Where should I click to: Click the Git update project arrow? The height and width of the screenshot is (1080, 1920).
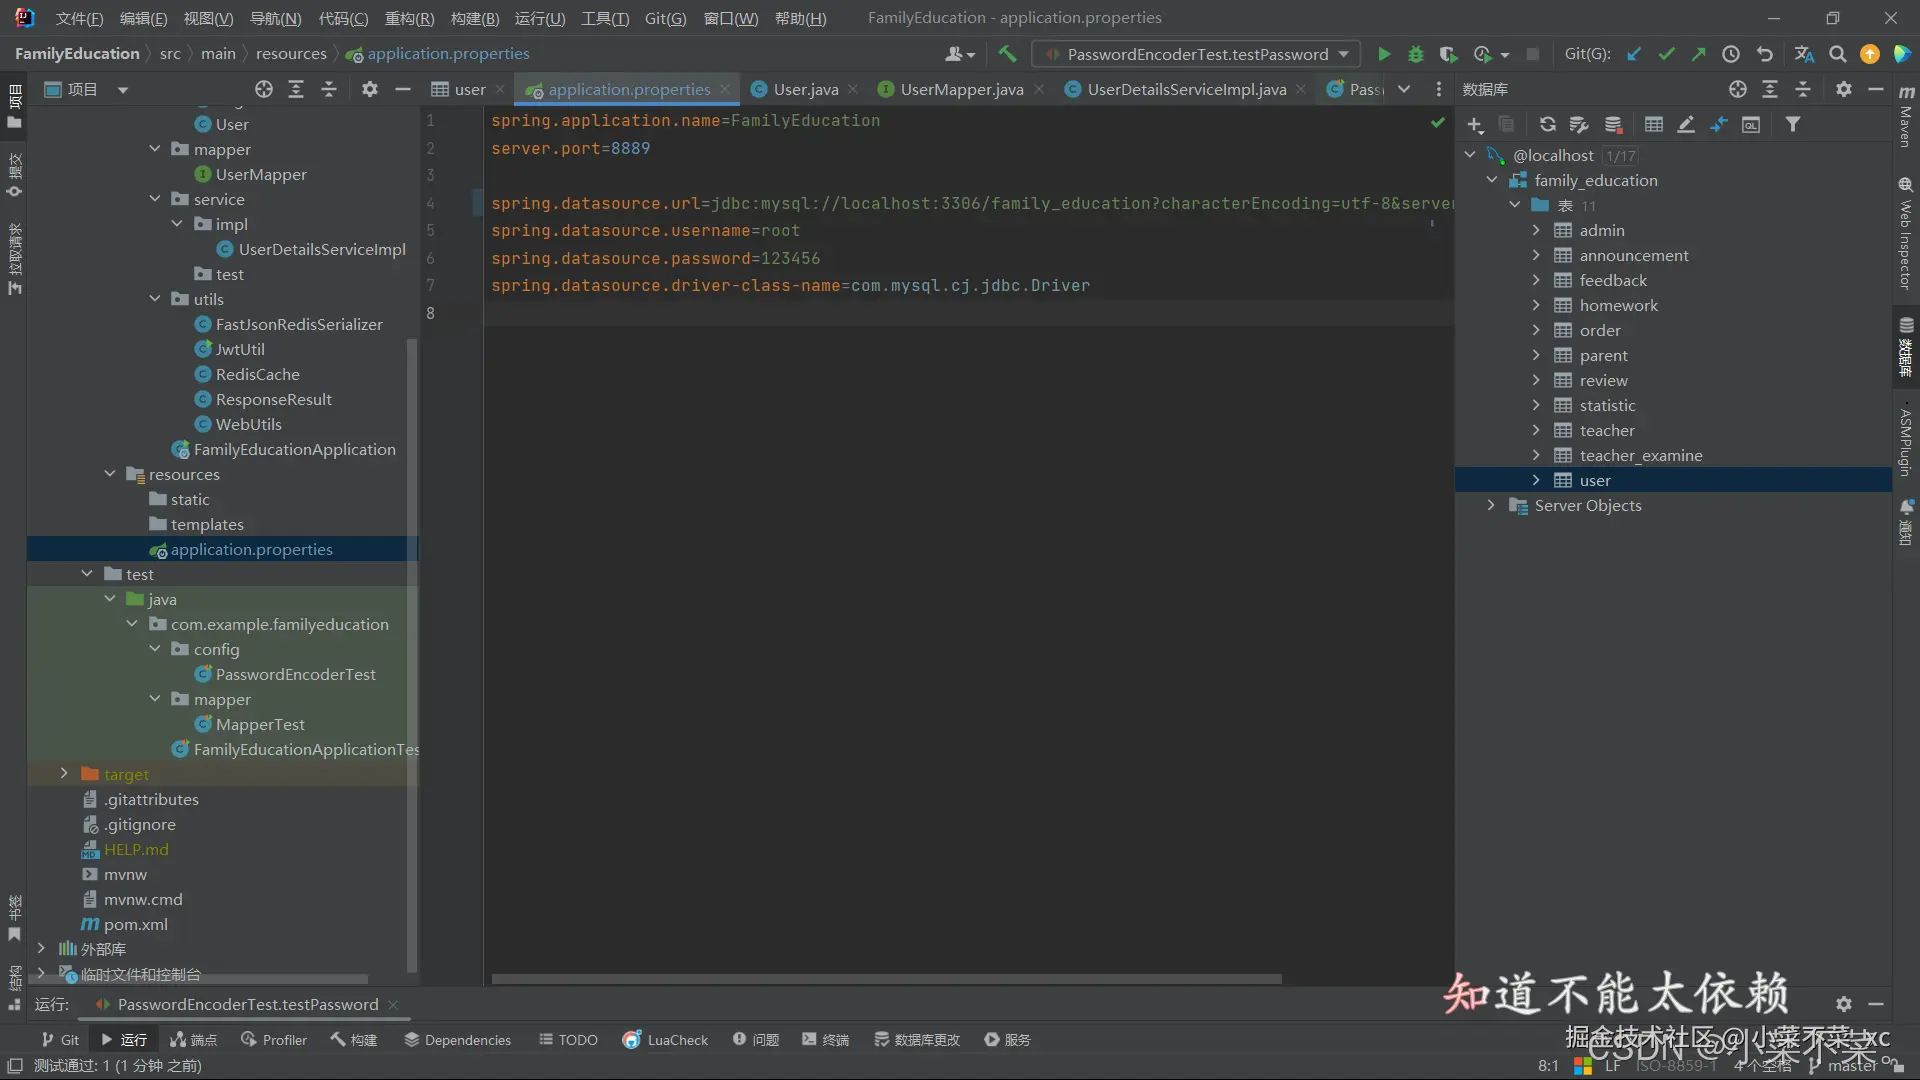click(1634, 54)
